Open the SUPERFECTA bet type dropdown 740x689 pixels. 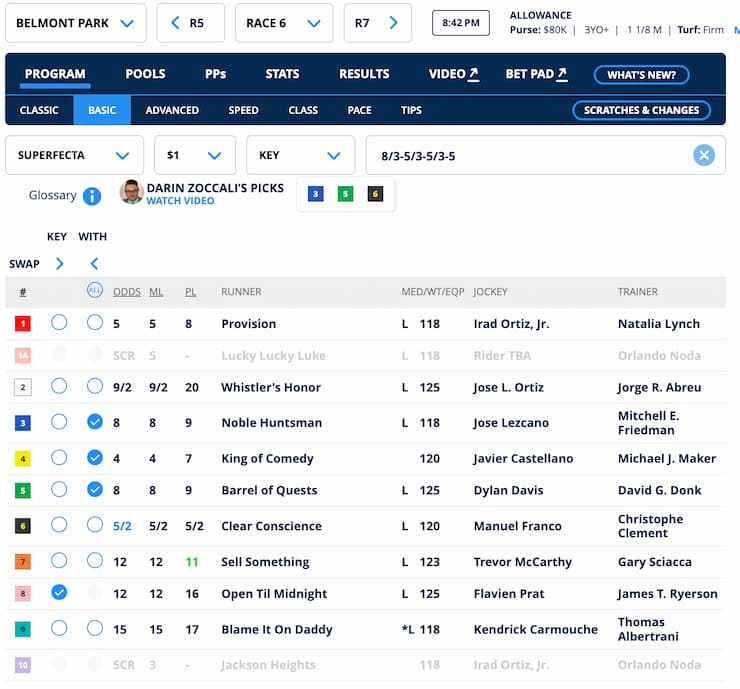point(74,155)
